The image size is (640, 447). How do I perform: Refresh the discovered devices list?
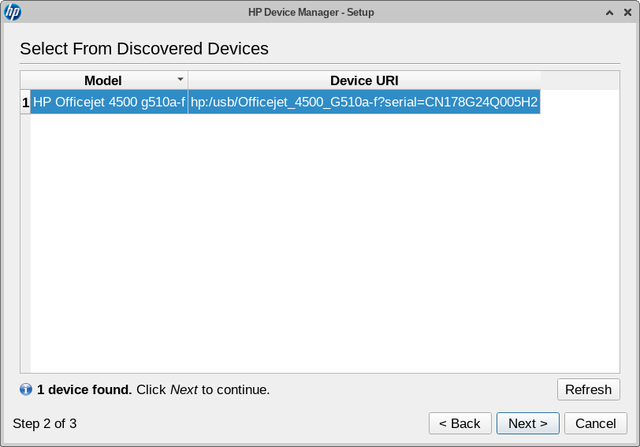click(x=588, y=389)
